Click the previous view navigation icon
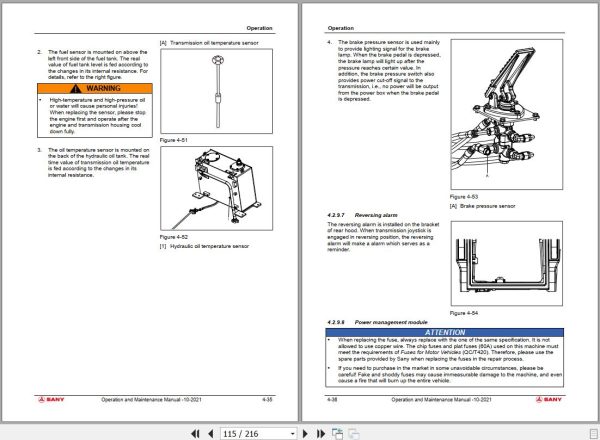This screenshot has height=440, width=600. pyautogui.click(x=337, y=433)
